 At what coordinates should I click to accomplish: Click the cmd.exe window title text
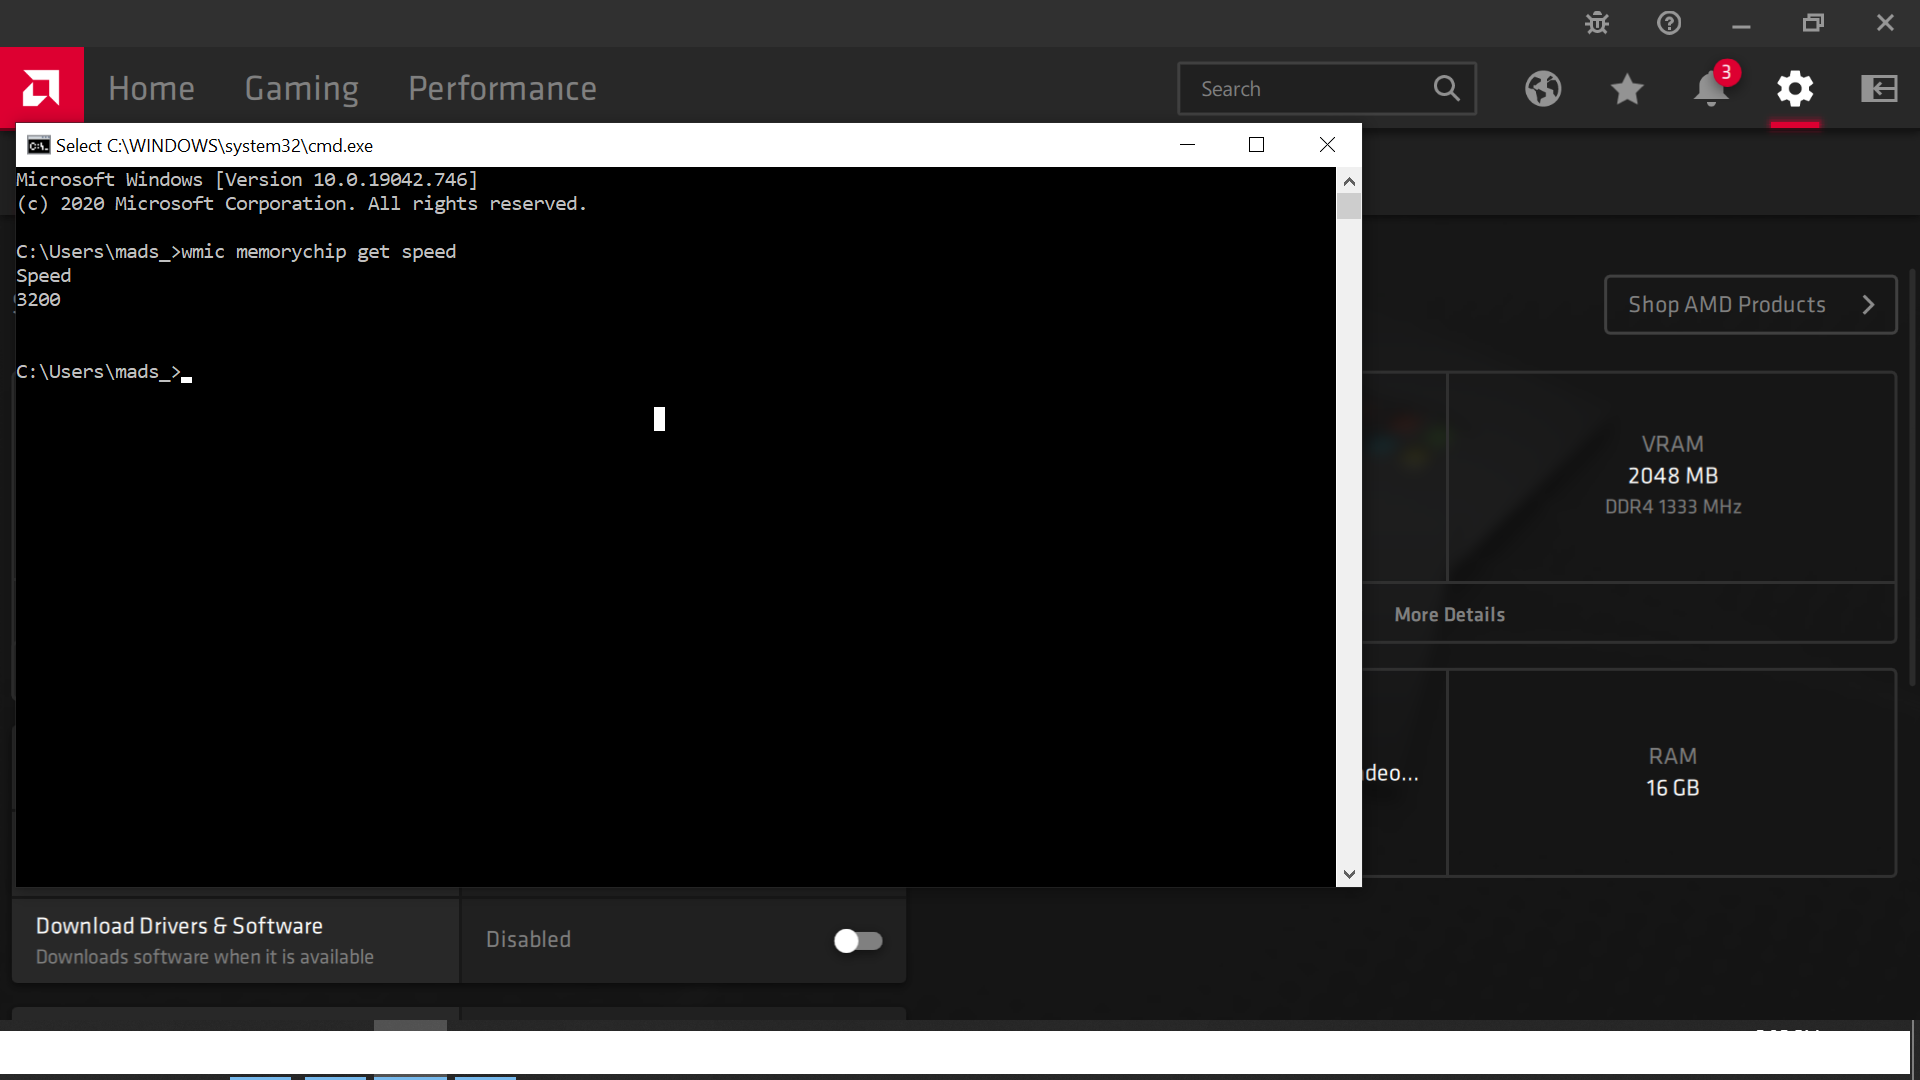click(214, 145)
